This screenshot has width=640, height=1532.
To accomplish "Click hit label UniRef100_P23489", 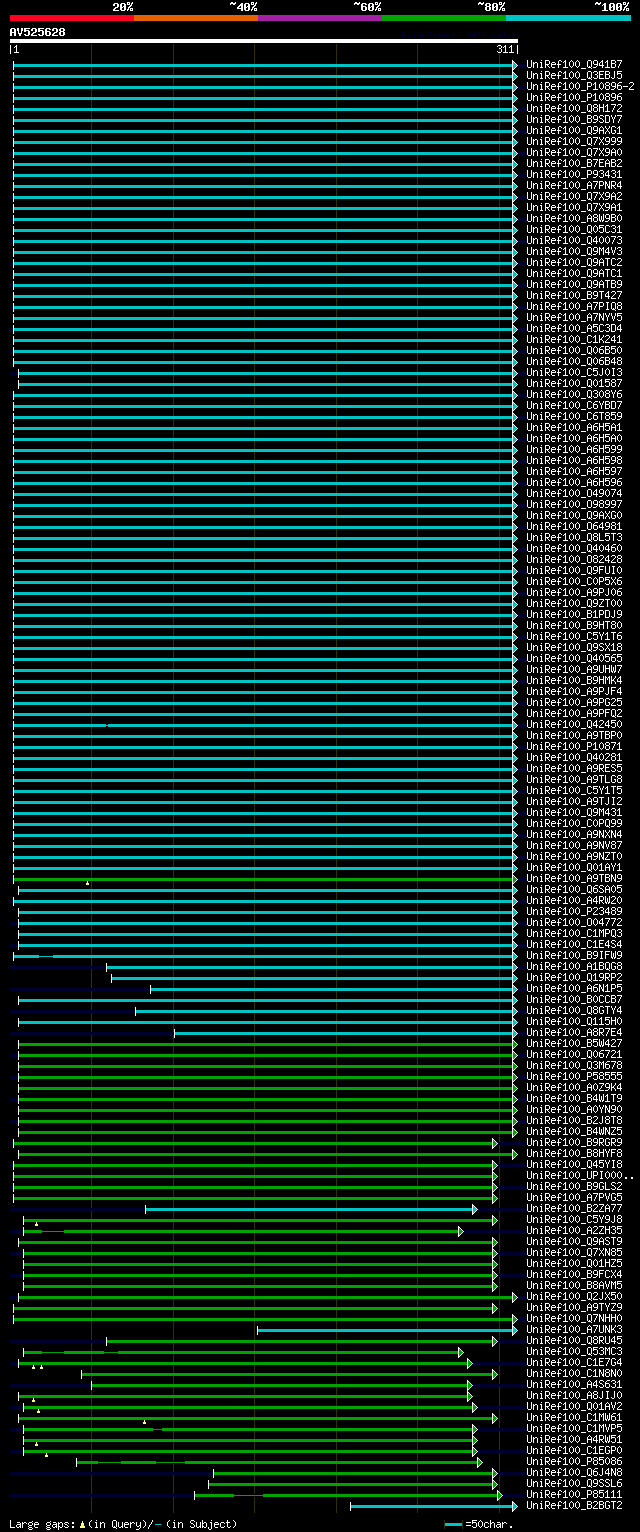I will pos(574,911).
